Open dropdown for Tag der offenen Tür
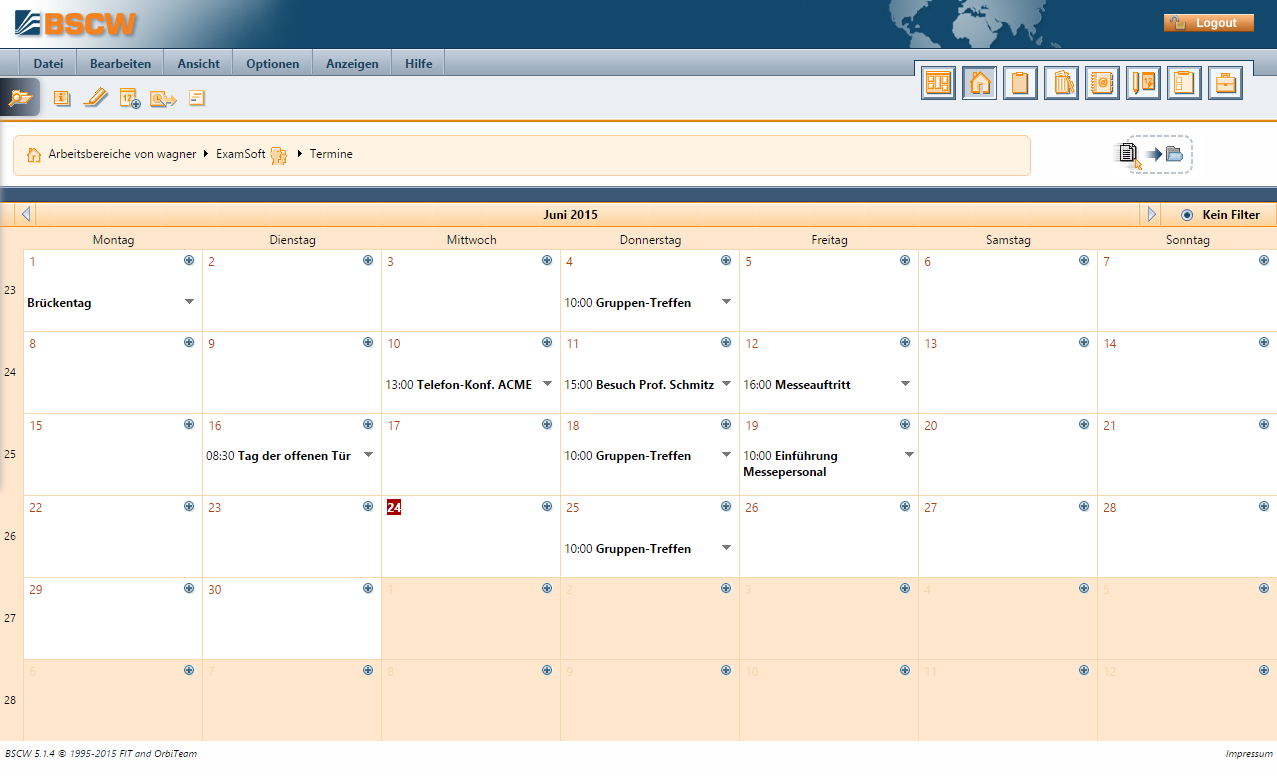1277x776 pixels. (x=368, y=454)
